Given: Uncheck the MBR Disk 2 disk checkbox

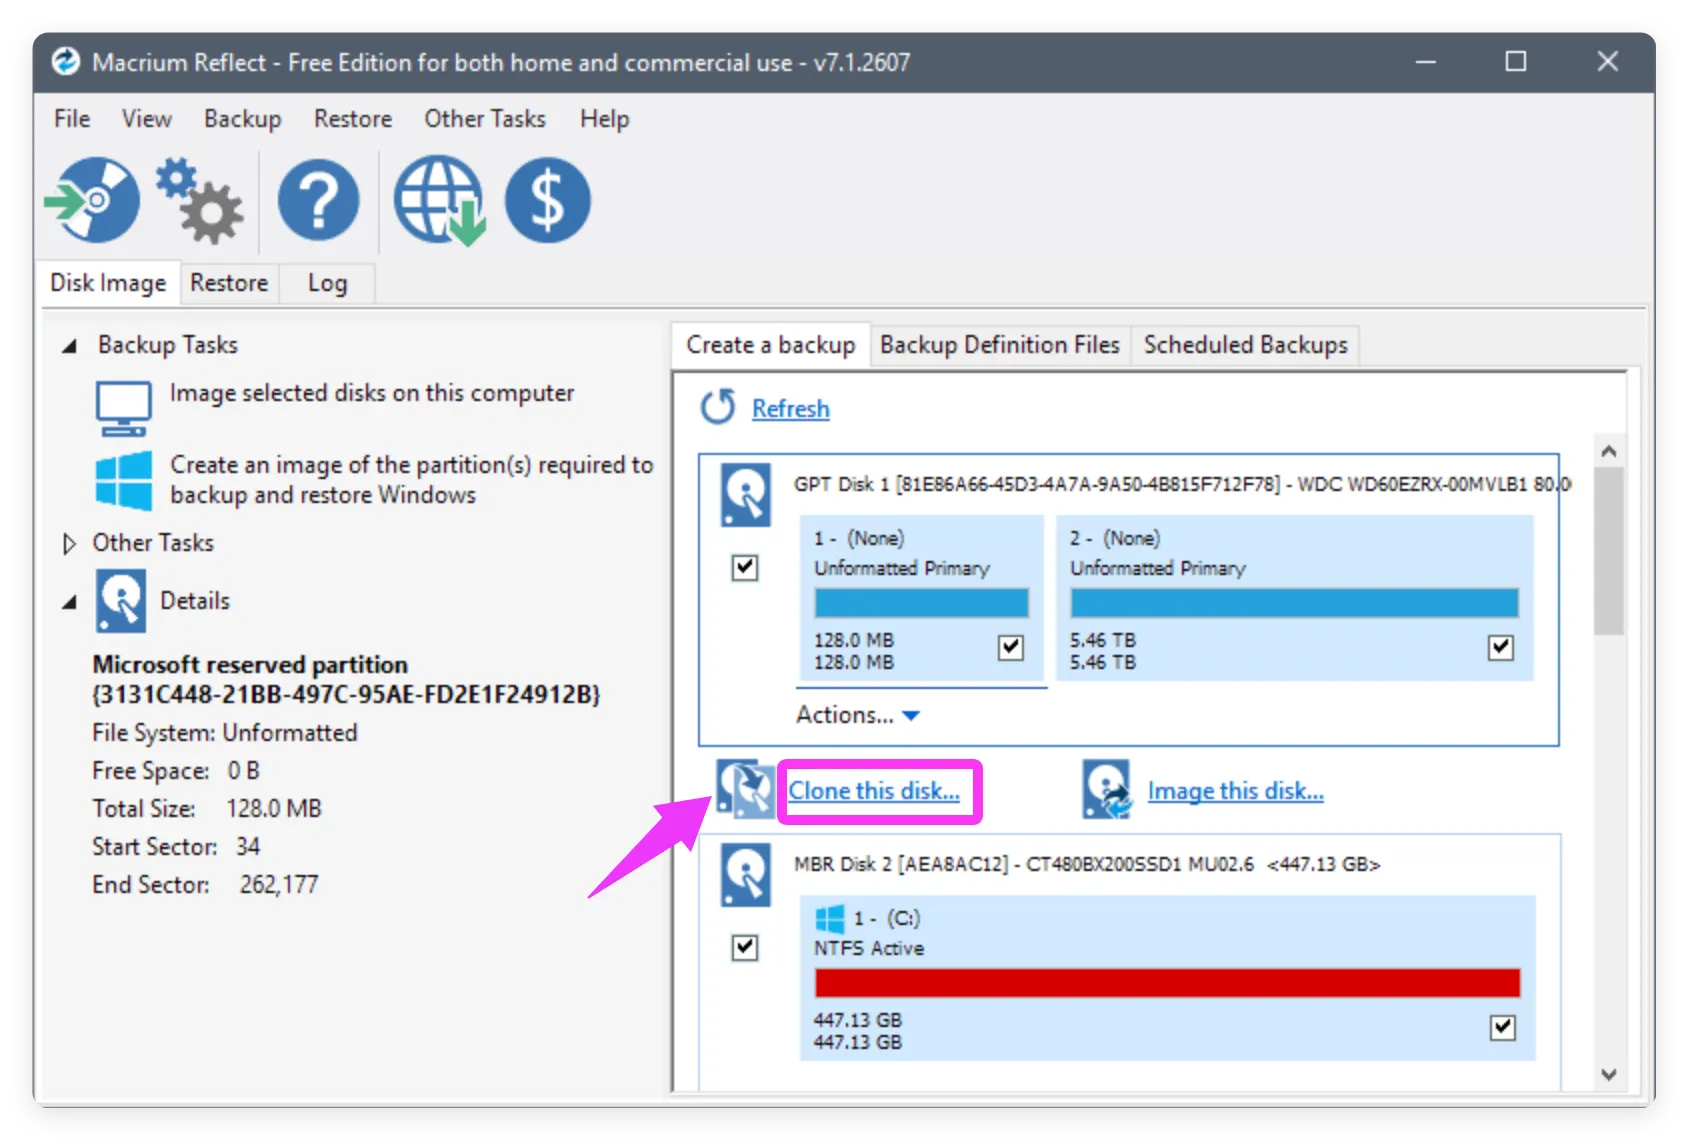Looking at the screenshot, I should point(745,947).
